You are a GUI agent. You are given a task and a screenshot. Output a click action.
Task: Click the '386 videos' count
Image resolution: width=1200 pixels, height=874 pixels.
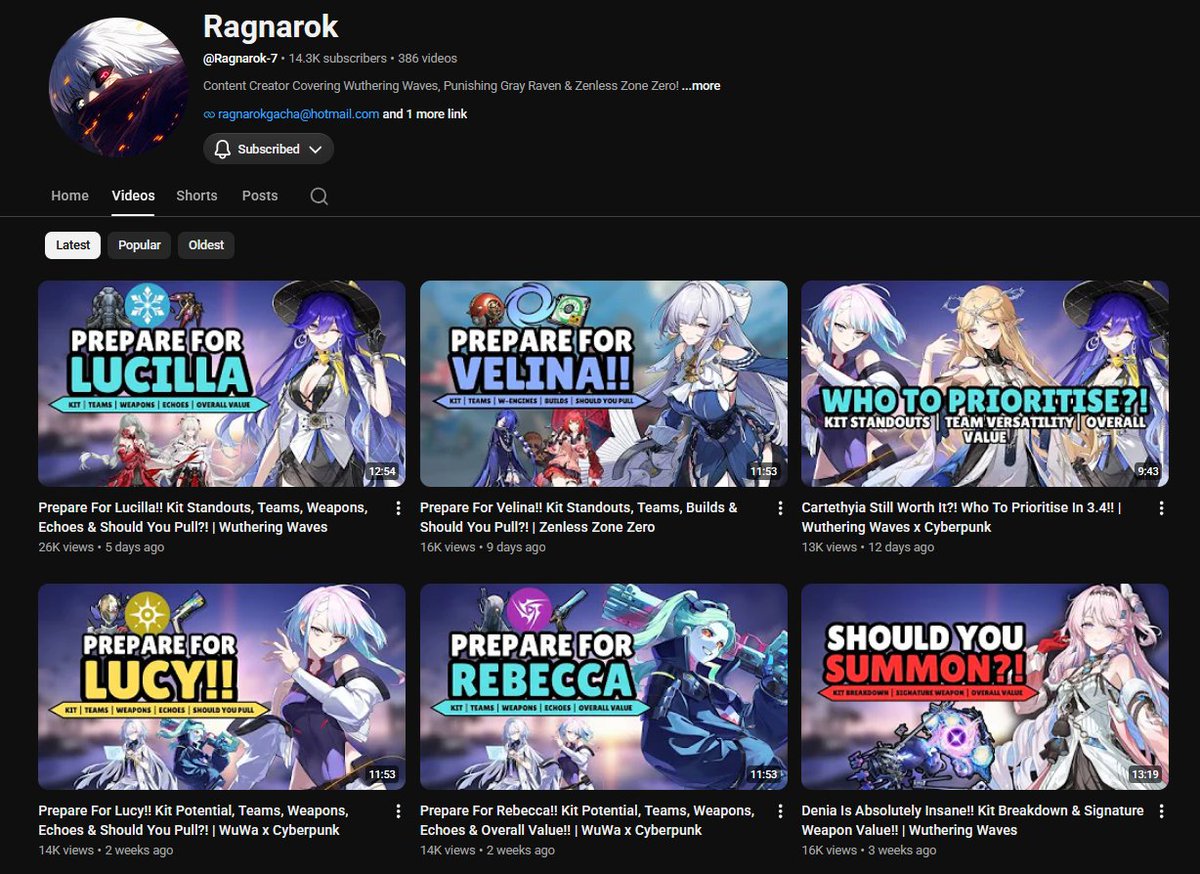(427, 59)
